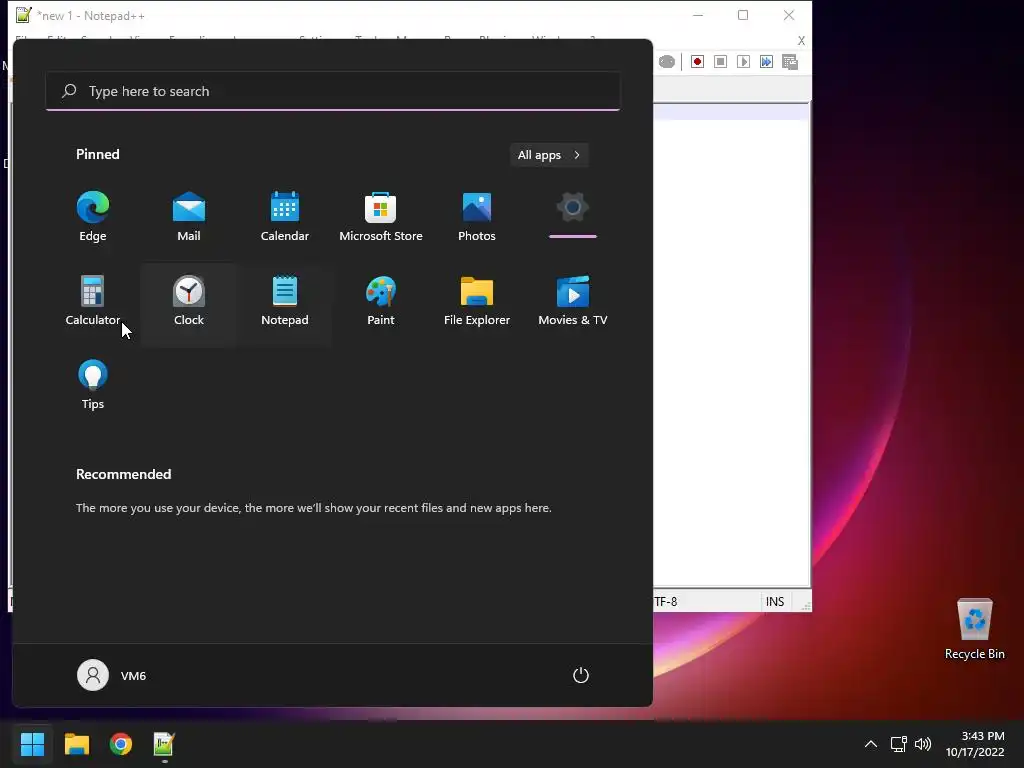Open the Tips app
The height and width of the screenshot is (768, 1024).
click(x=93, y=385)
